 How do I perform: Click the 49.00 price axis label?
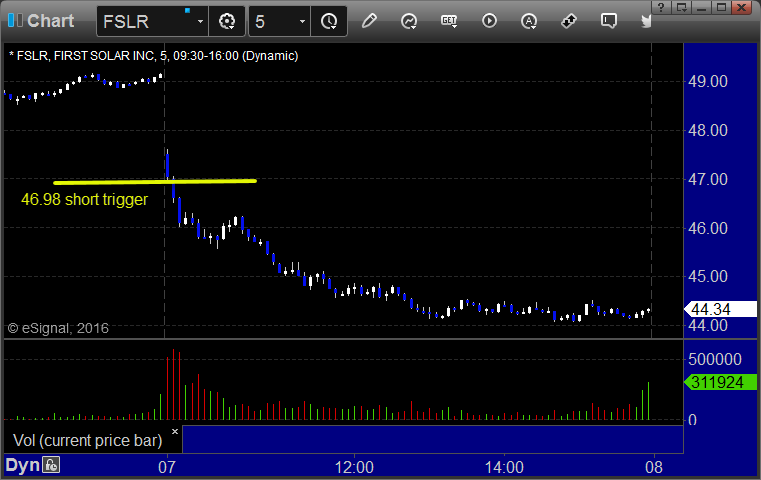coord(708,81)
